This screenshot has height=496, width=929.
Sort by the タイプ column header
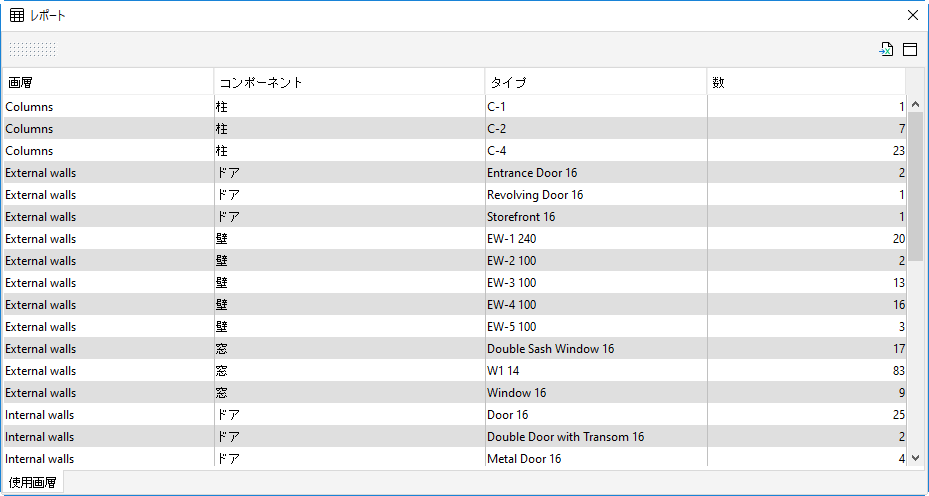596,82
